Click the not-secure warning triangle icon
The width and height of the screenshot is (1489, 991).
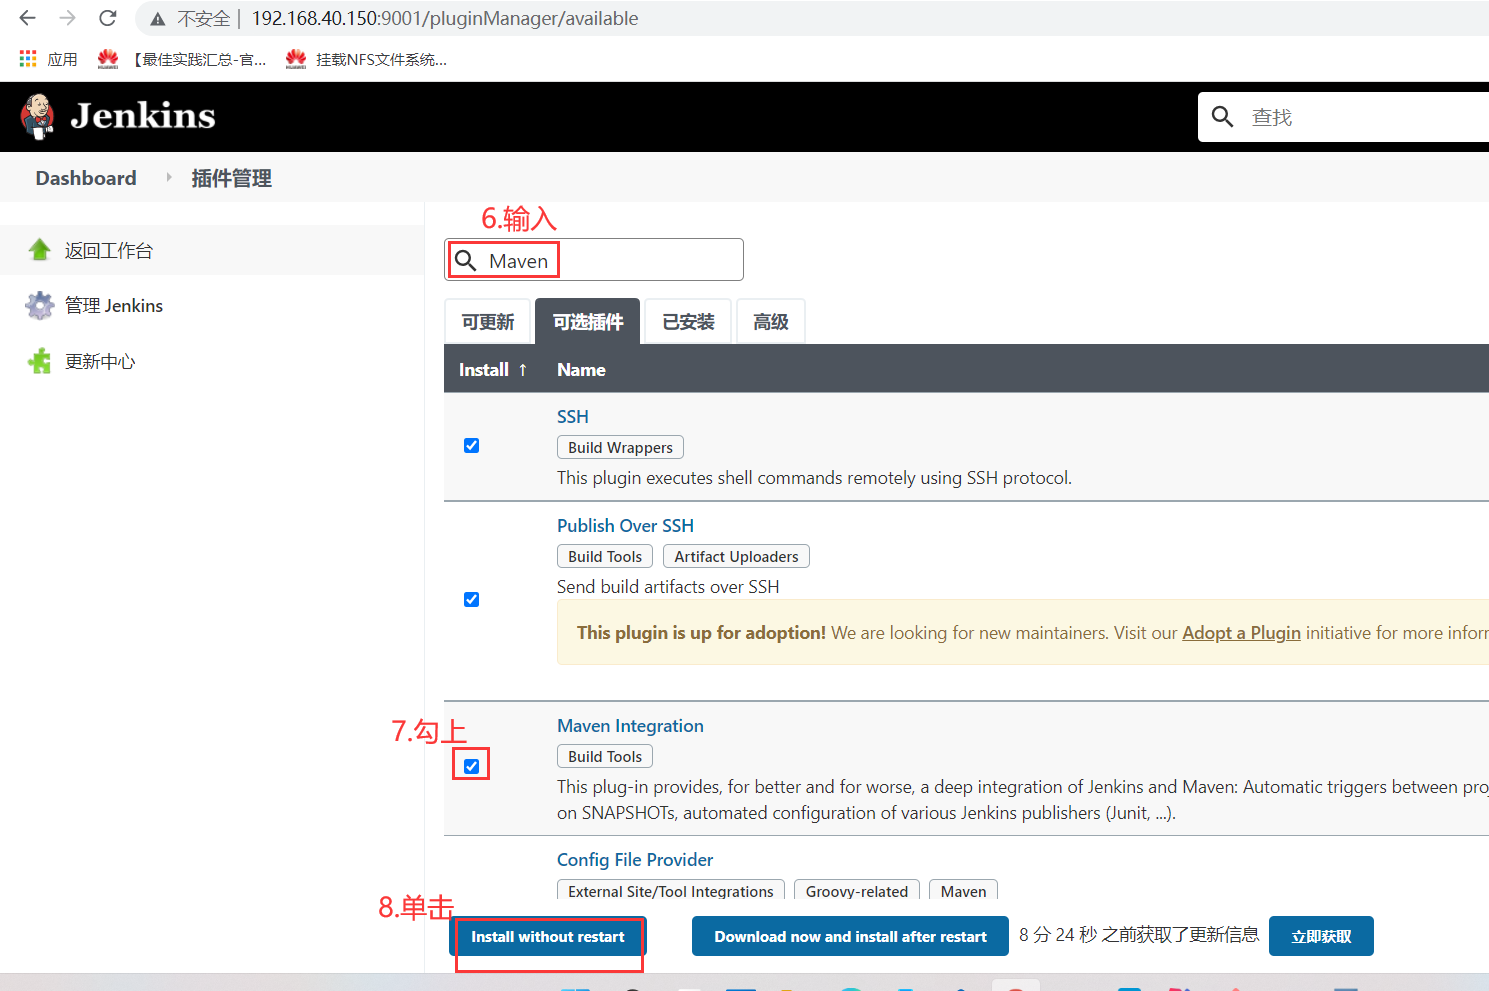158,19
